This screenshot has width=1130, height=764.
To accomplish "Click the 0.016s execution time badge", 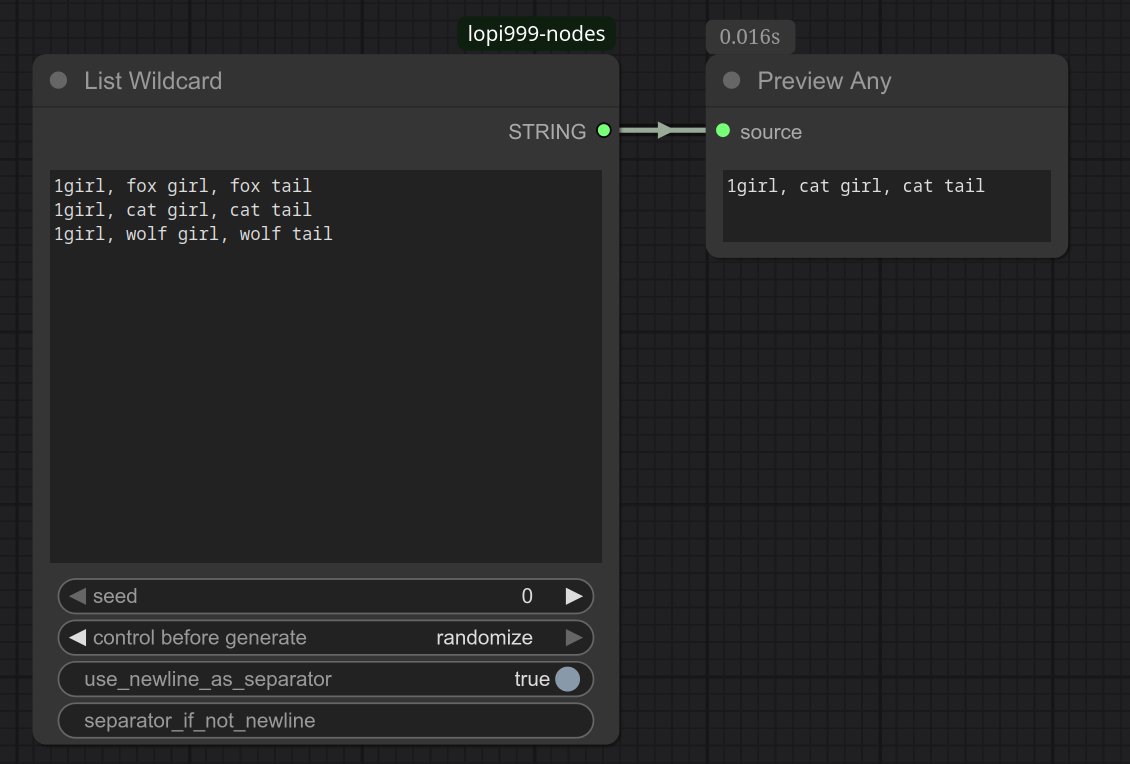I will pyautogui.click(x=749, y=37).
